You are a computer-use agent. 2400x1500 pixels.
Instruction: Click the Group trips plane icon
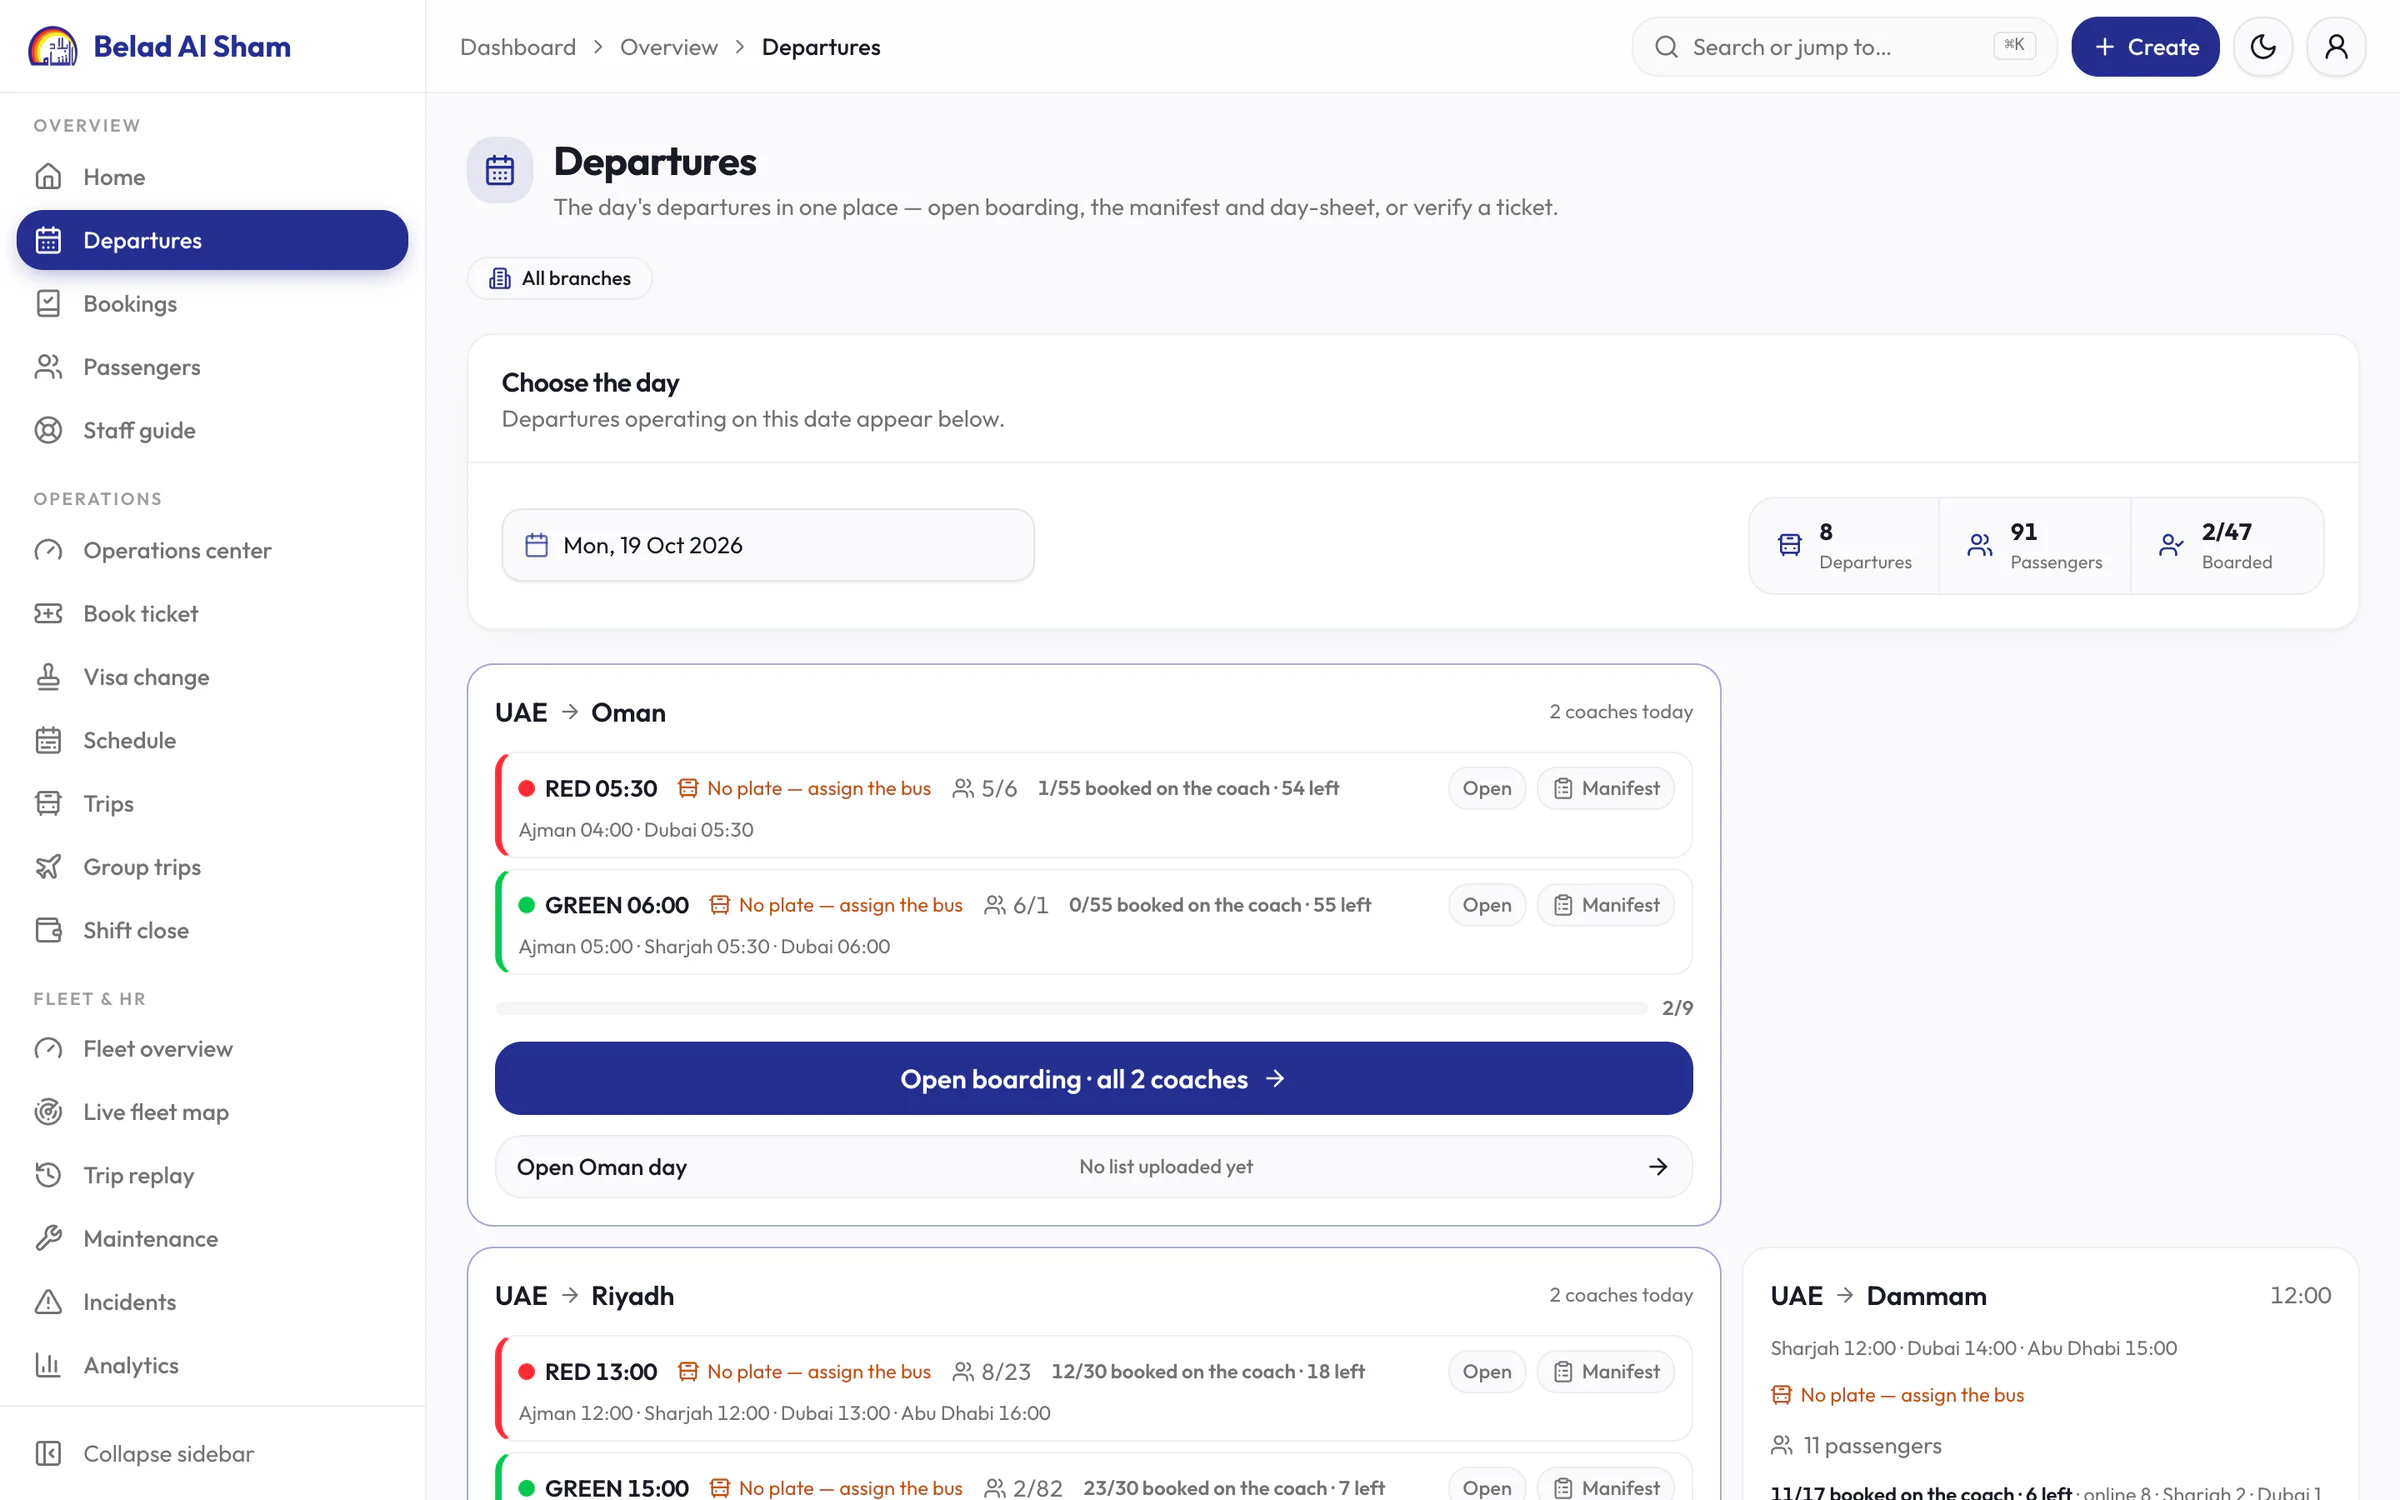point(48,867)
